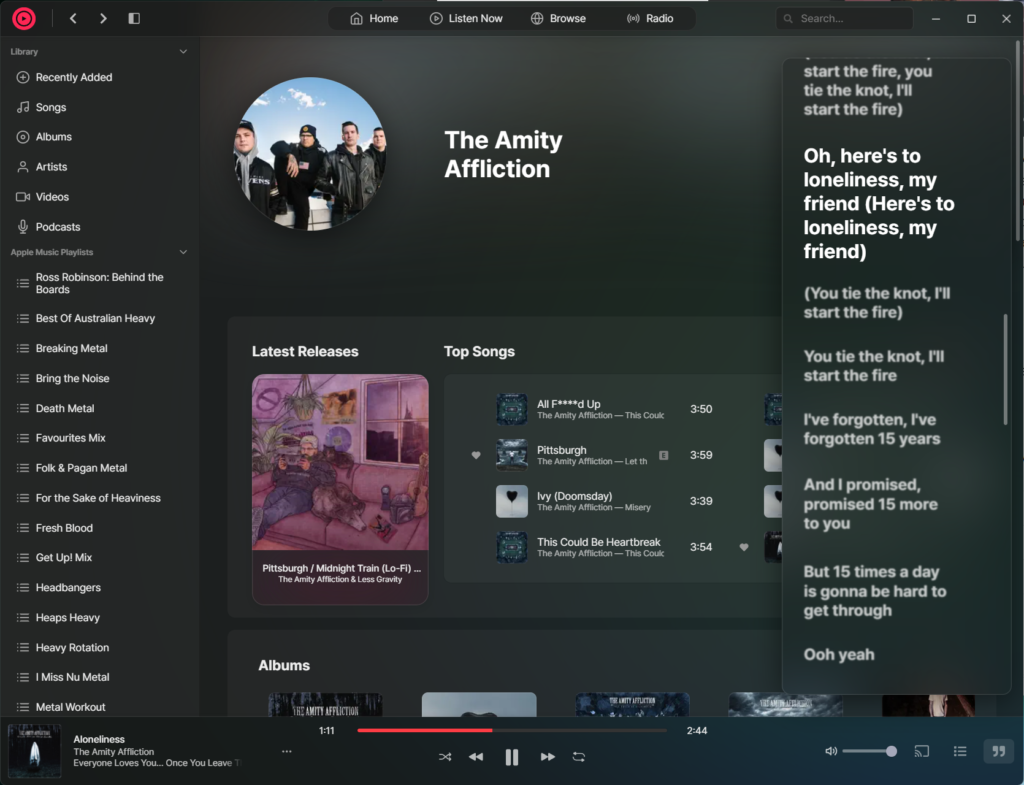1024x785 pixels.
Task: Click the speaker volume icon to mute
Action: pos(830,751)
